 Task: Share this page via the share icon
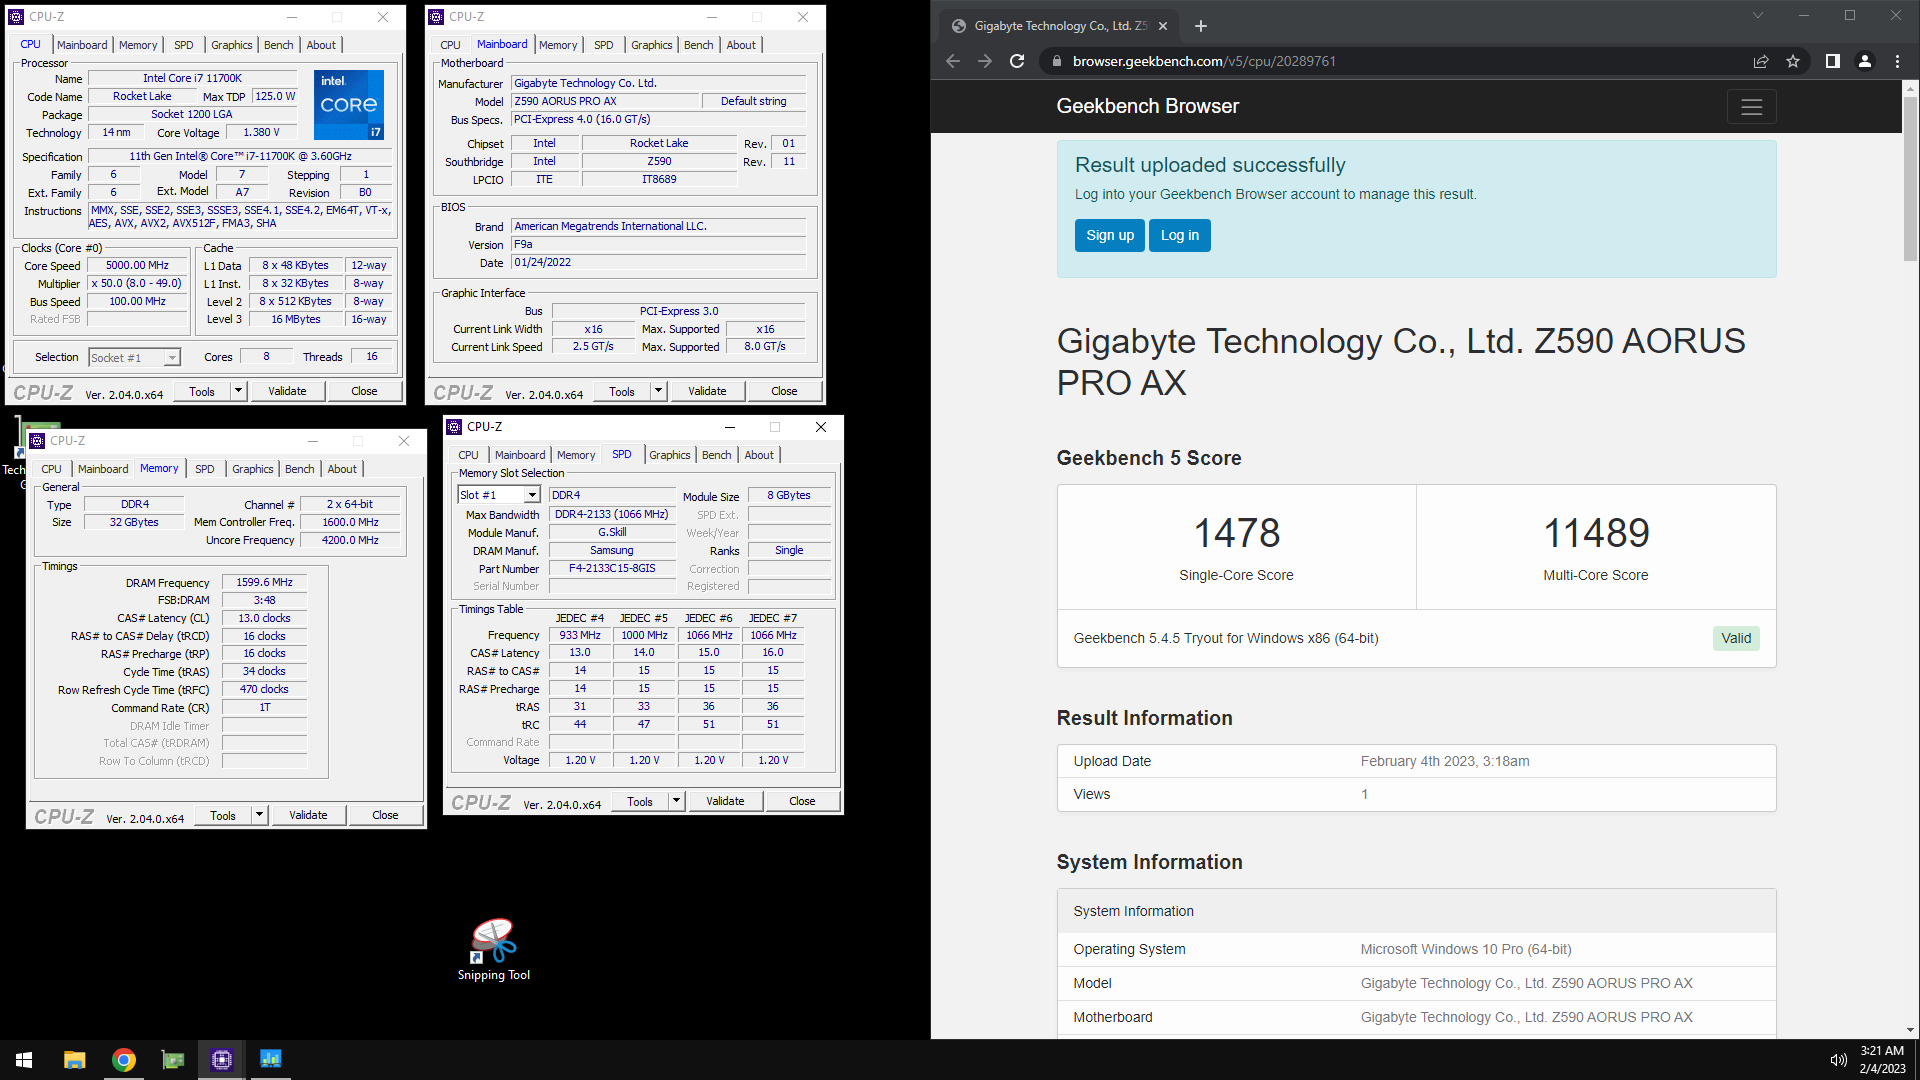click(1761, 61)
